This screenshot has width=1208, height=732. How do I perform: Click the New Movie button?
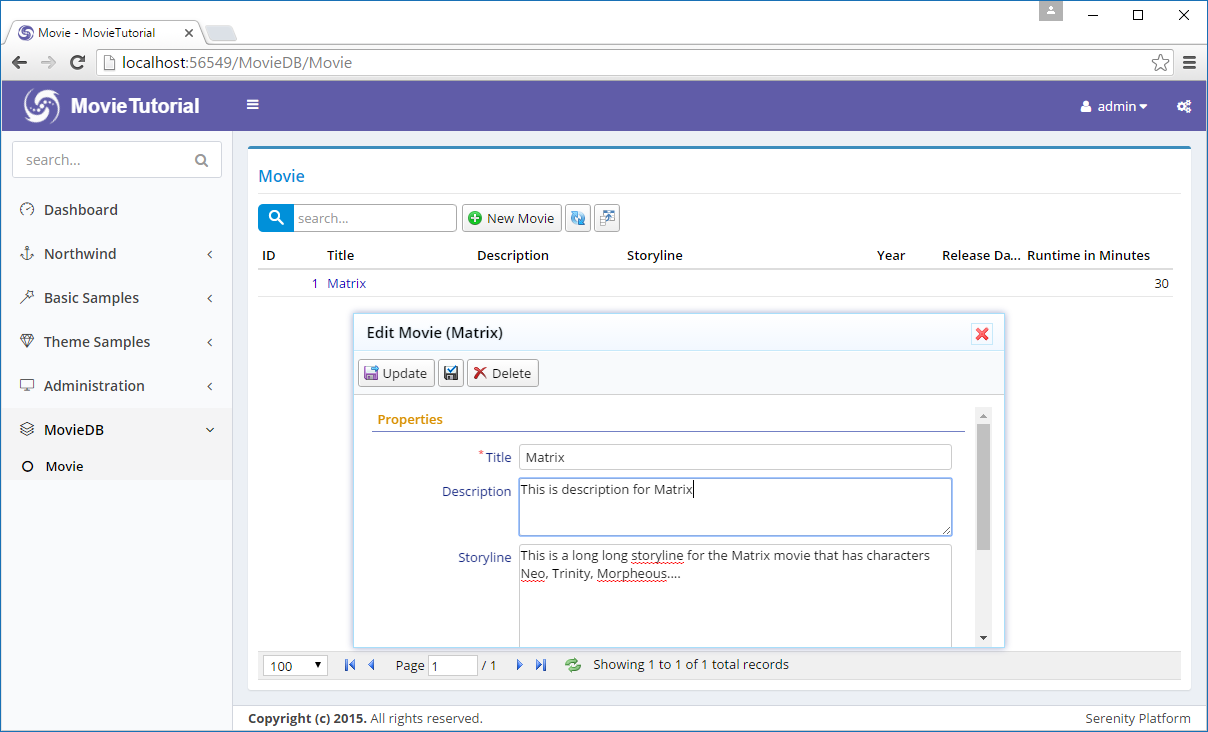511,218
